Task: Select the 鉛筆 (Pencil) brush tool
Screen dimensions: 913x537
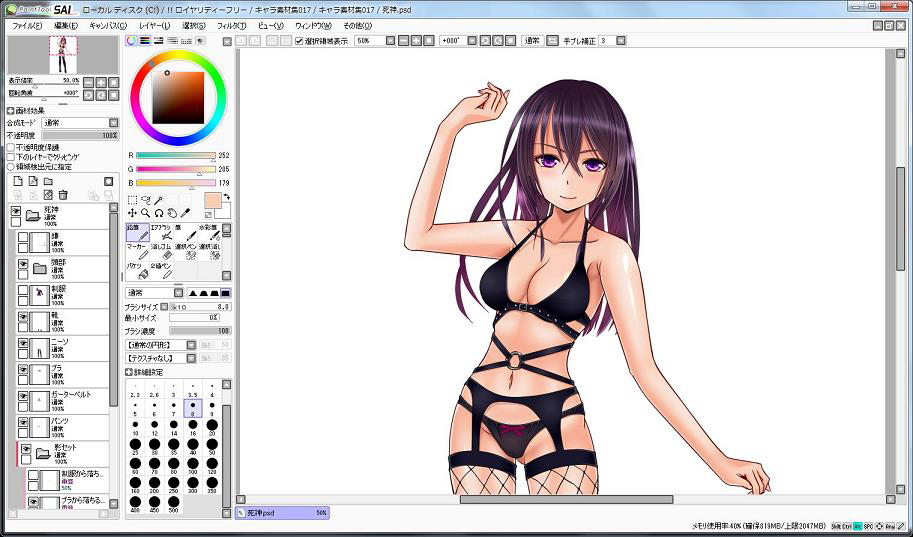Action: point(137,233)
